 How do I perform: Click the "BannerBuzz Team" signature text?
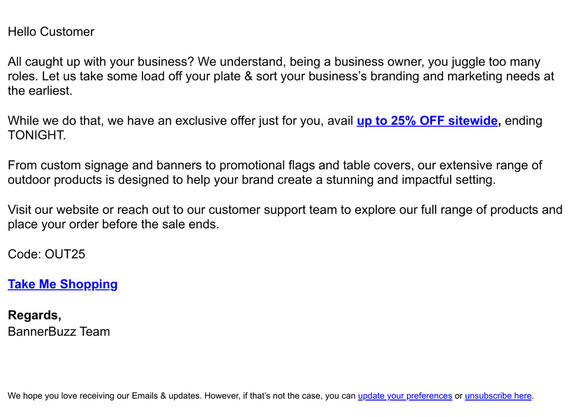pos(59,332)
